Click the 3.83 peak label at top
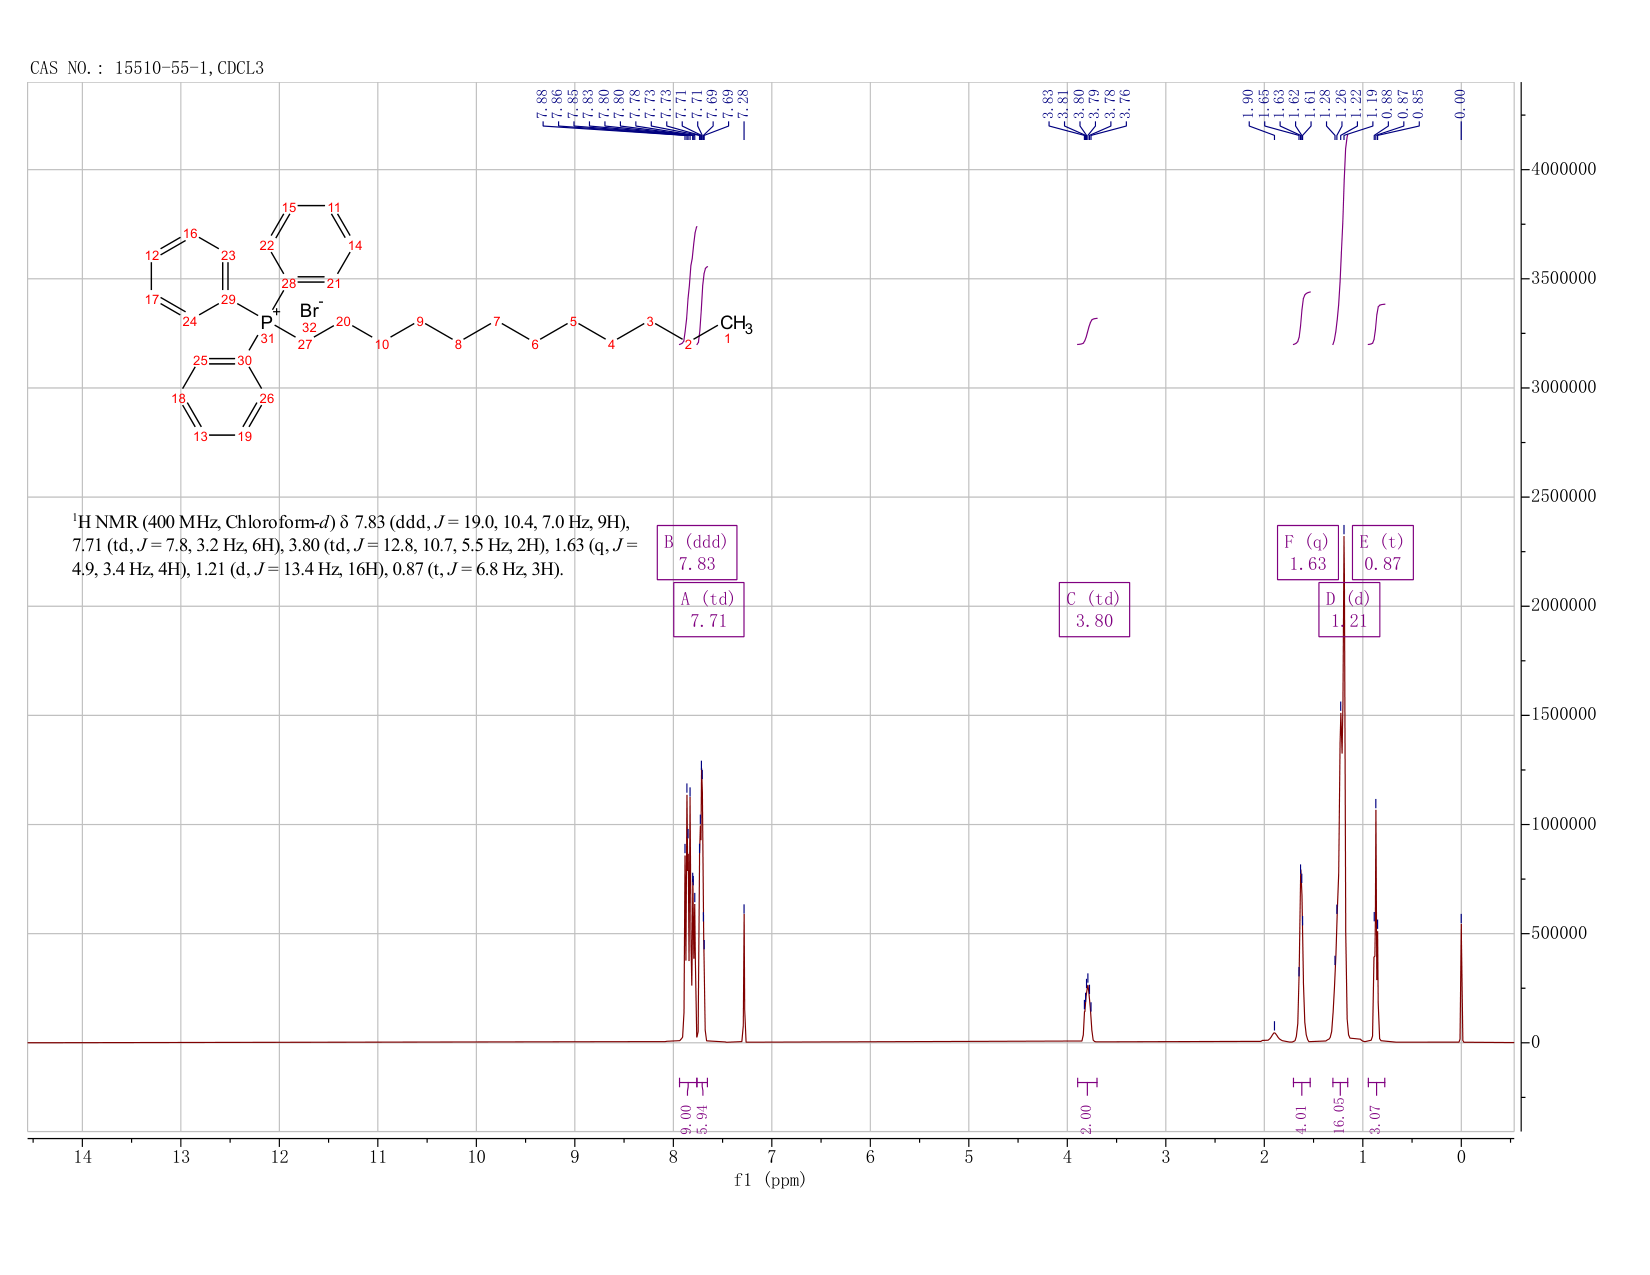The width and height of the screenshot is (1650, 1275). (x=1048, y=103)
